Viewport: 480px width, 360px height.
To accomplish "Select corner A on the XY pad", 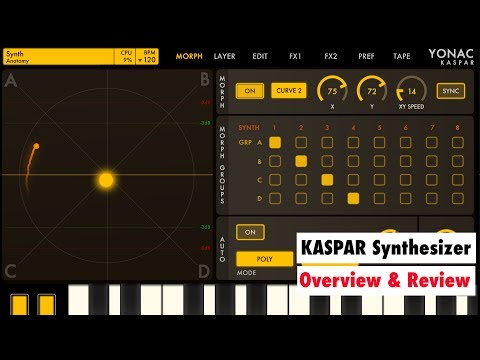I will pos(11,80).
